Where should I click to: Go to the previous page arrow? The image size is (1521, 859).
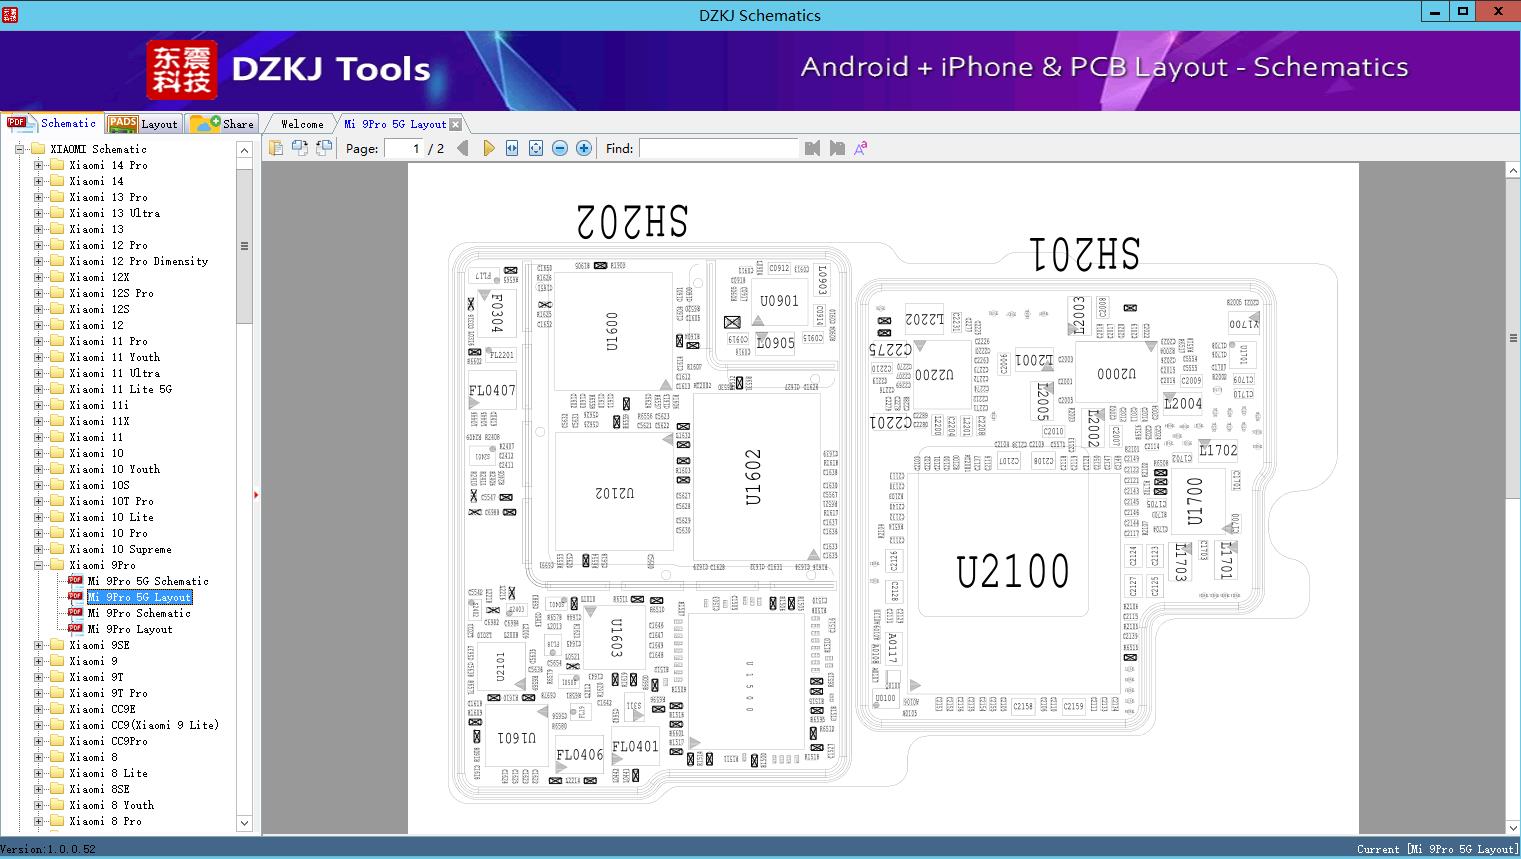pos(462,148)
